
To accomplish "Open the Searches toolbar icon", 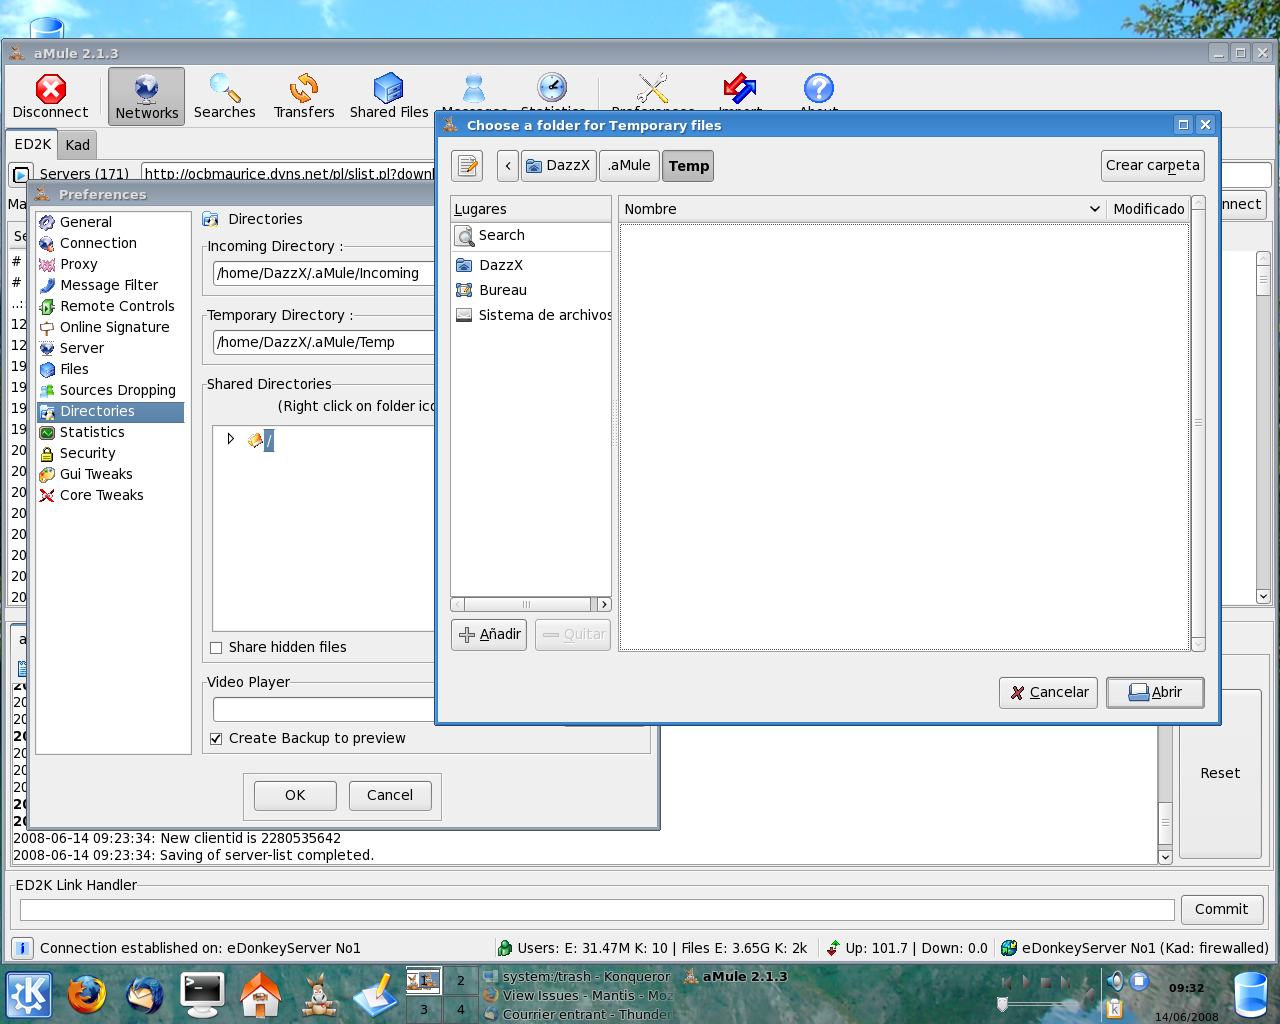I will [x=224, y=96].
